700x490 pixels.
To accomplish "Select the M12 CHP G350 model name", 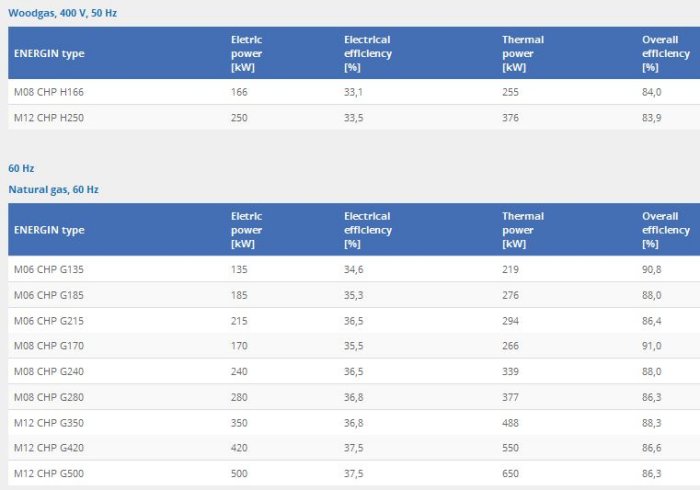I will tap(48, 422).
